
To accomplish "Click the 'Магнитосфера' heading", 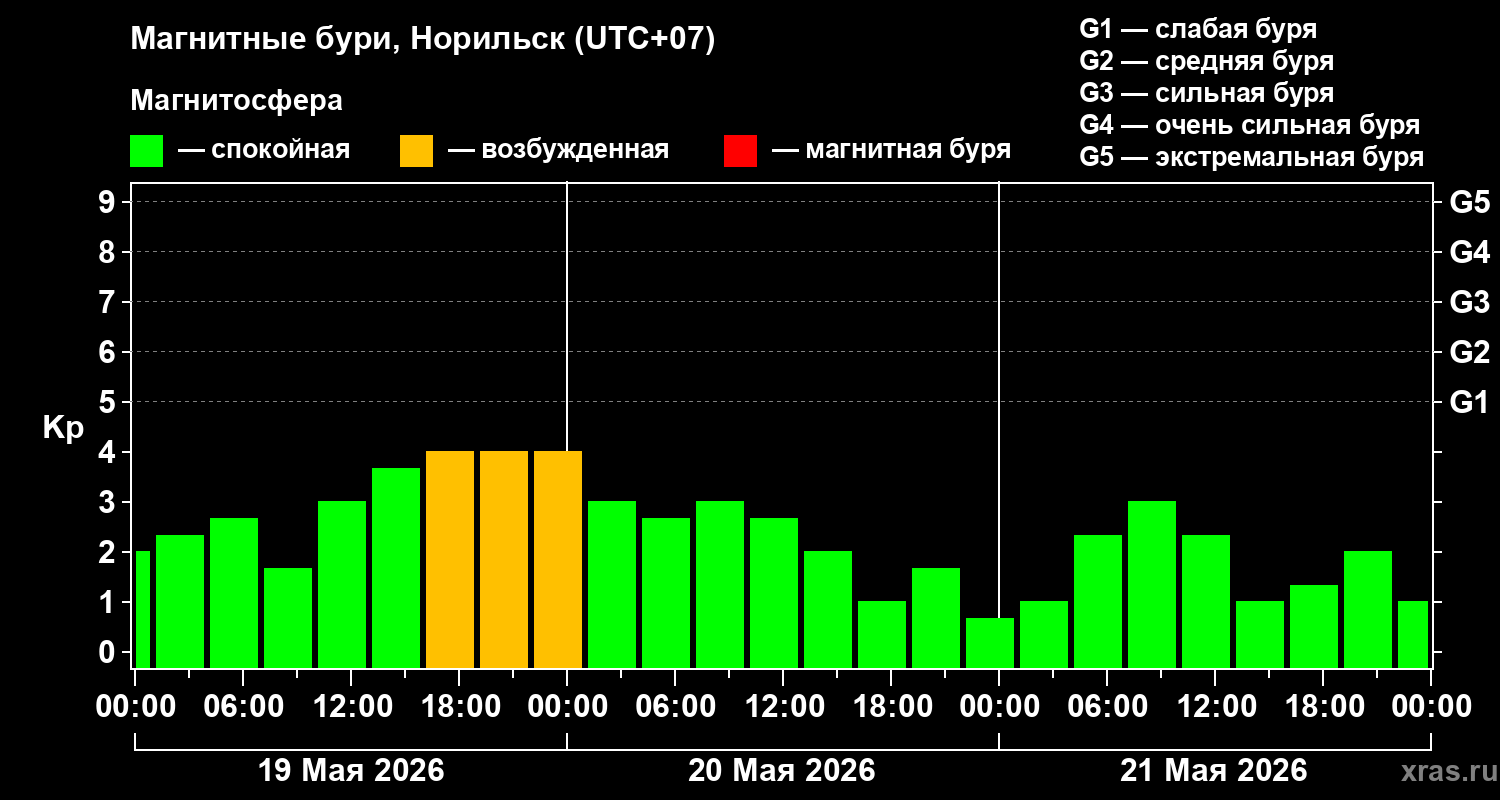I will (x=236, y=101).
